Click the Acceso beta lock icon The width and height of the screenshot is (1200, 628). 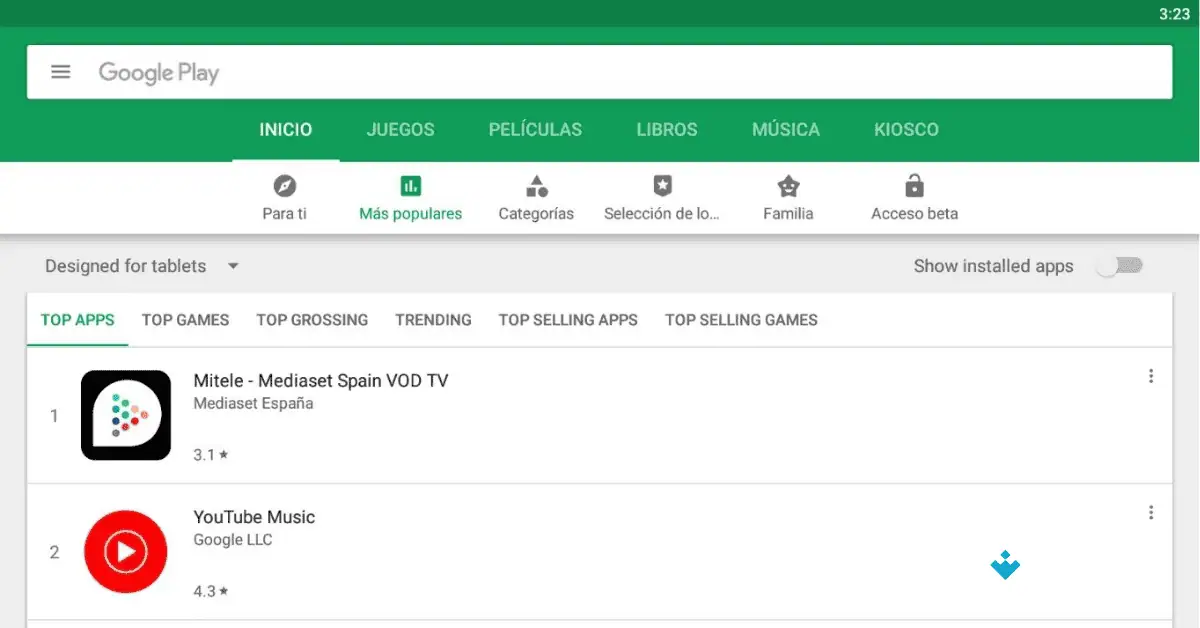913,186
